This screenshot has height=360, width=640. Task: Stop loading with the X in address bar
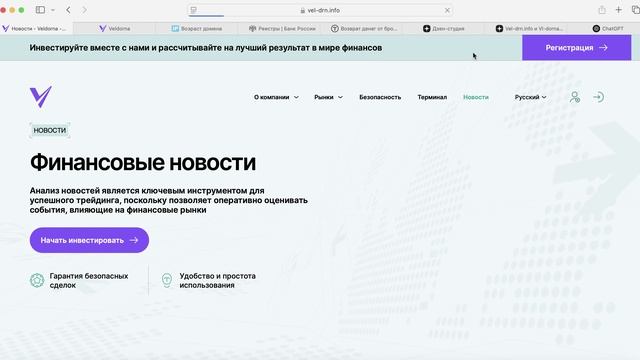(447, 10)
